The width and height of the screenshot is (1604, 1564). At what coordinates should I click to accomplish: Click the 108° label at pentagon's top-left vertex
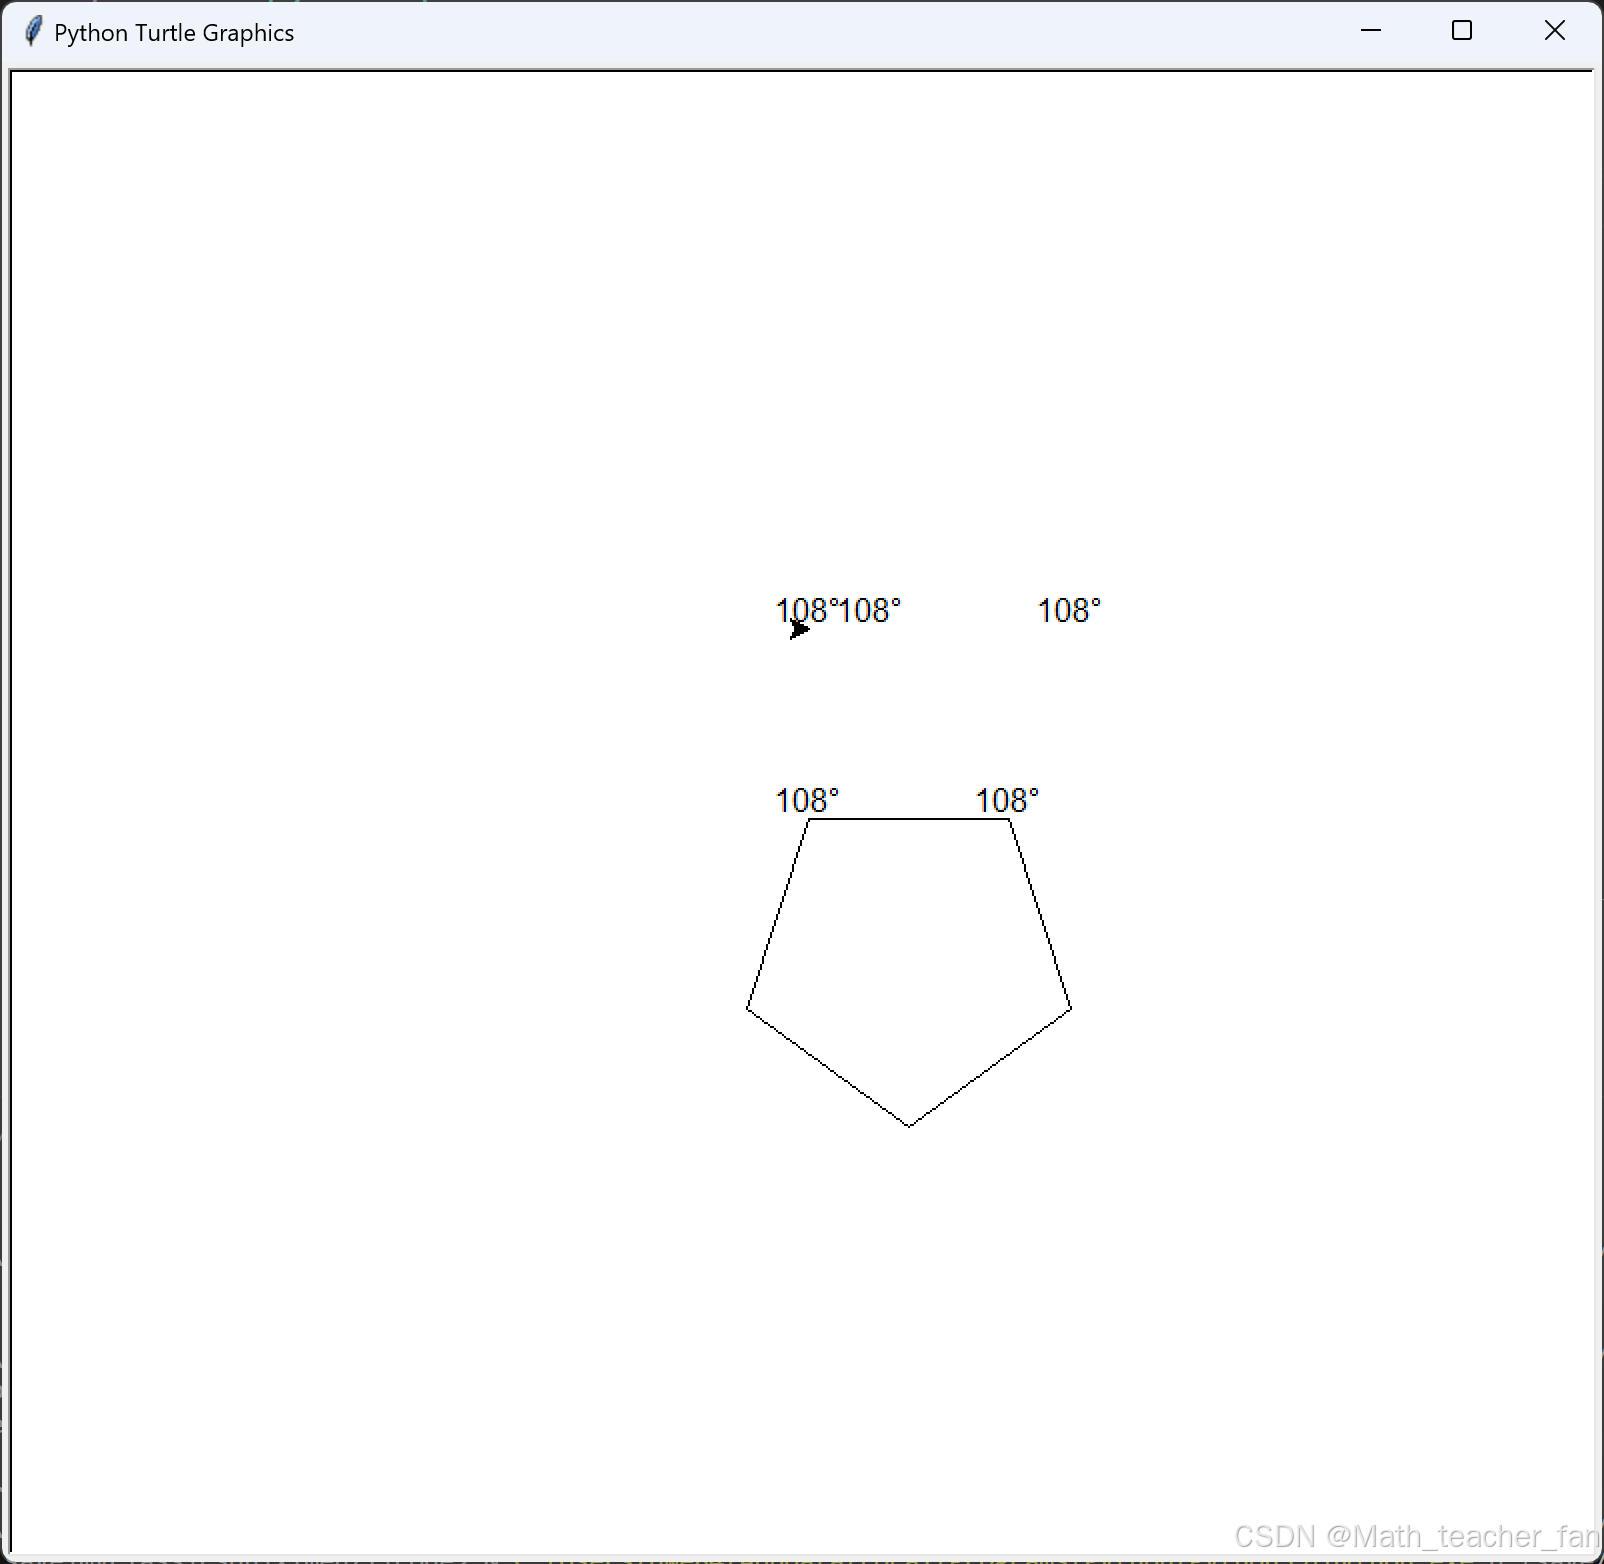[x=808, y=800]
